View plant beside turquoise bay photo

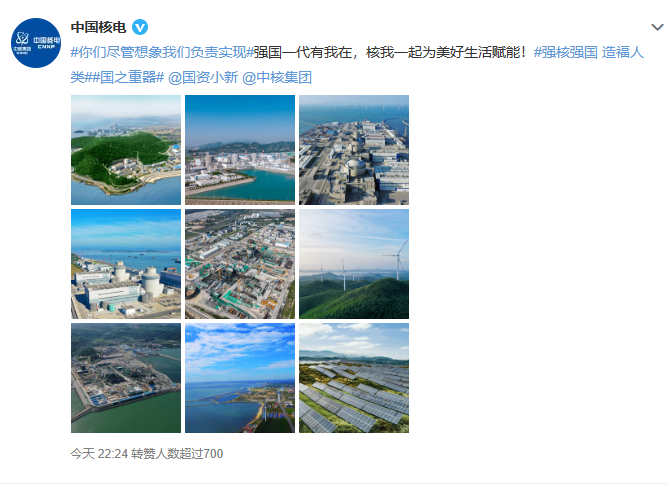[x=240, y=150]
